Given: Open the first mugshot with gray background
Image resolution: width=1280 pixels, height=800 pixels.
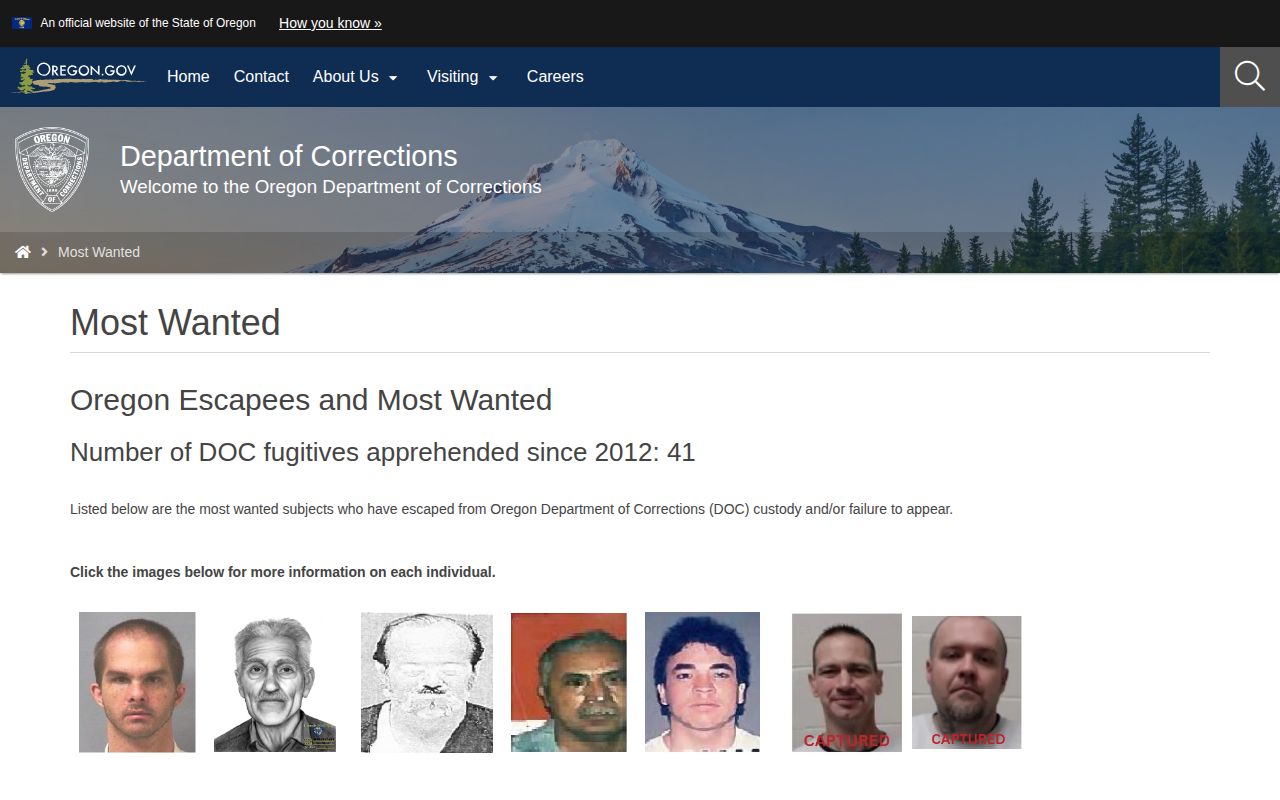Looking at the screenshot, I should pos(137,682).
